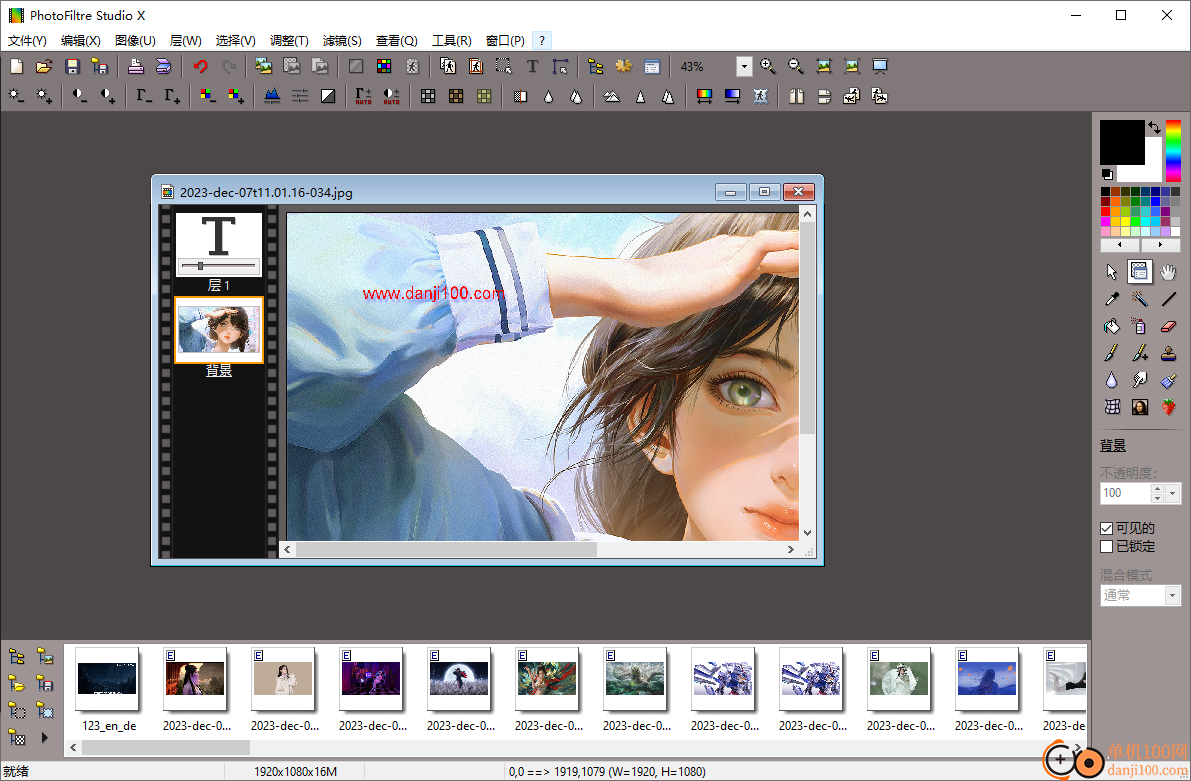Select the Spray can tool
Viewport: 1191px width, 781px height.
coord(1139,327)
